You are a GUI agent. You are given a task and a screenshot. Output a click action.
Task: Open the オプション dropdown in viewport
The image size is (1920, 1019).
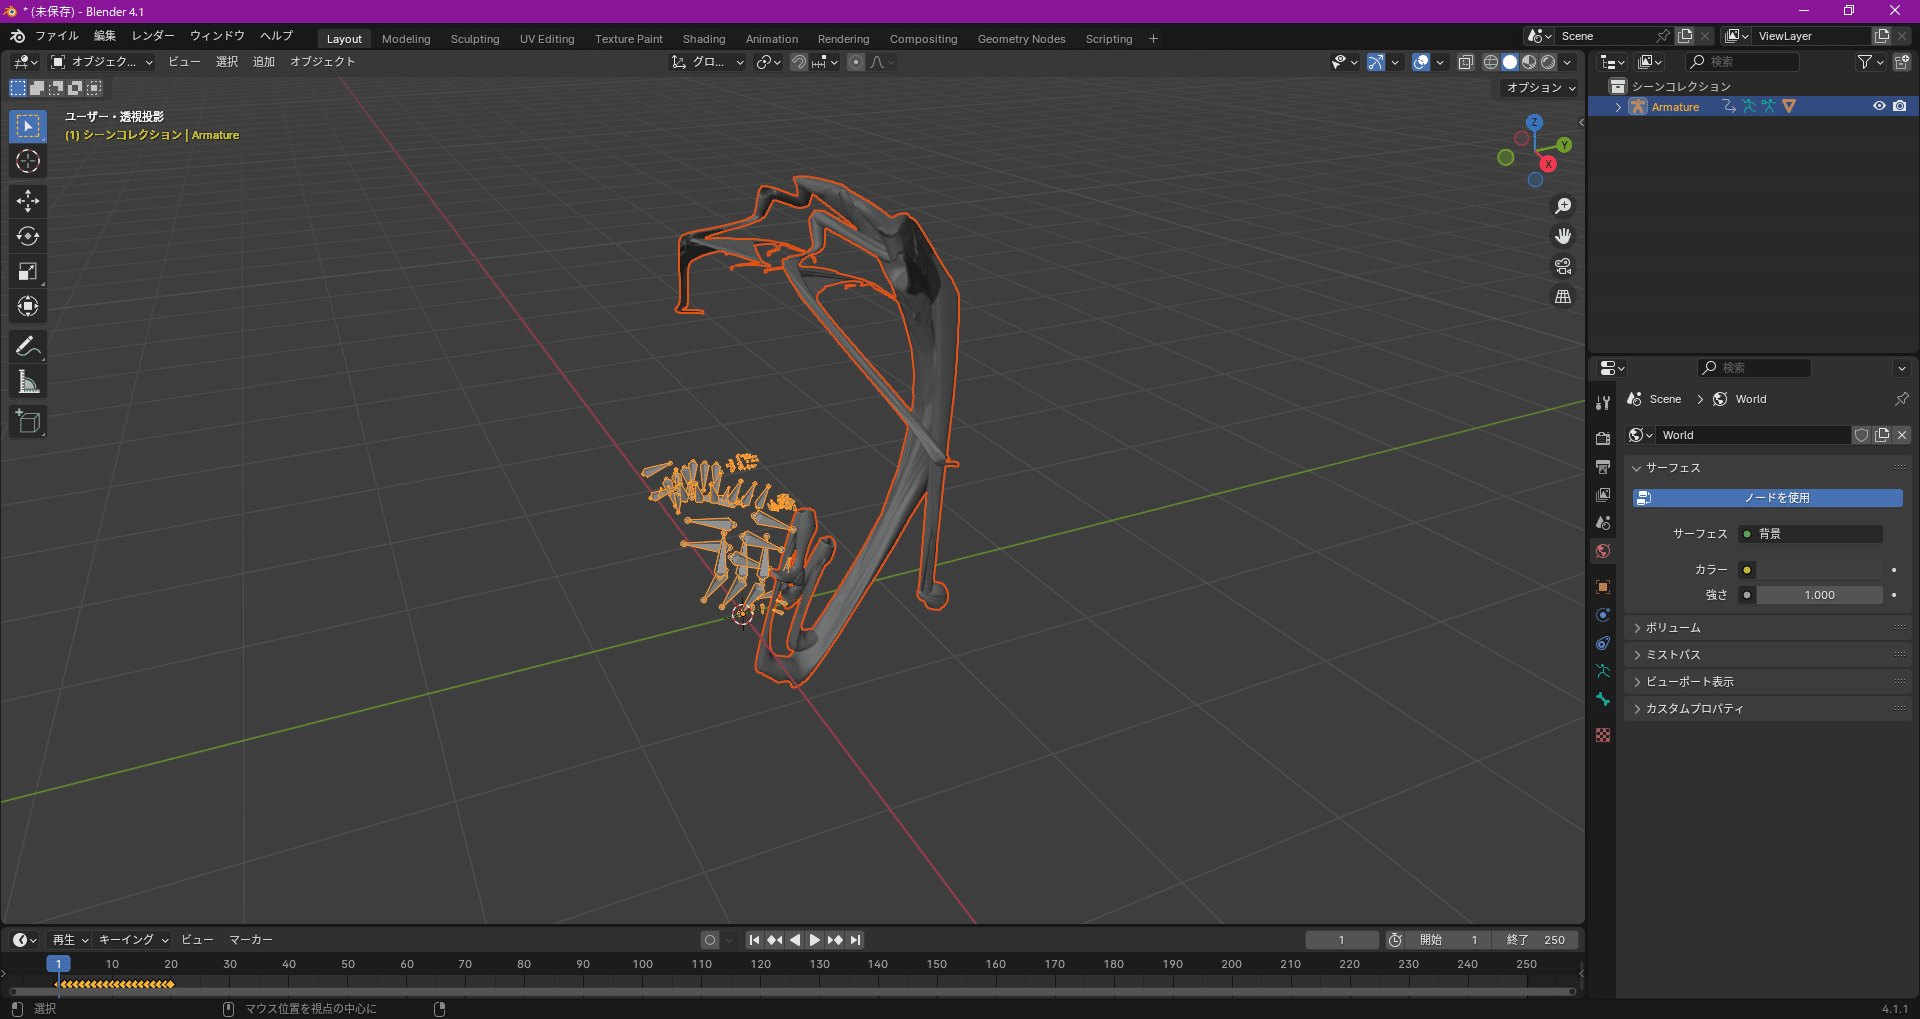coord(1540,88)
